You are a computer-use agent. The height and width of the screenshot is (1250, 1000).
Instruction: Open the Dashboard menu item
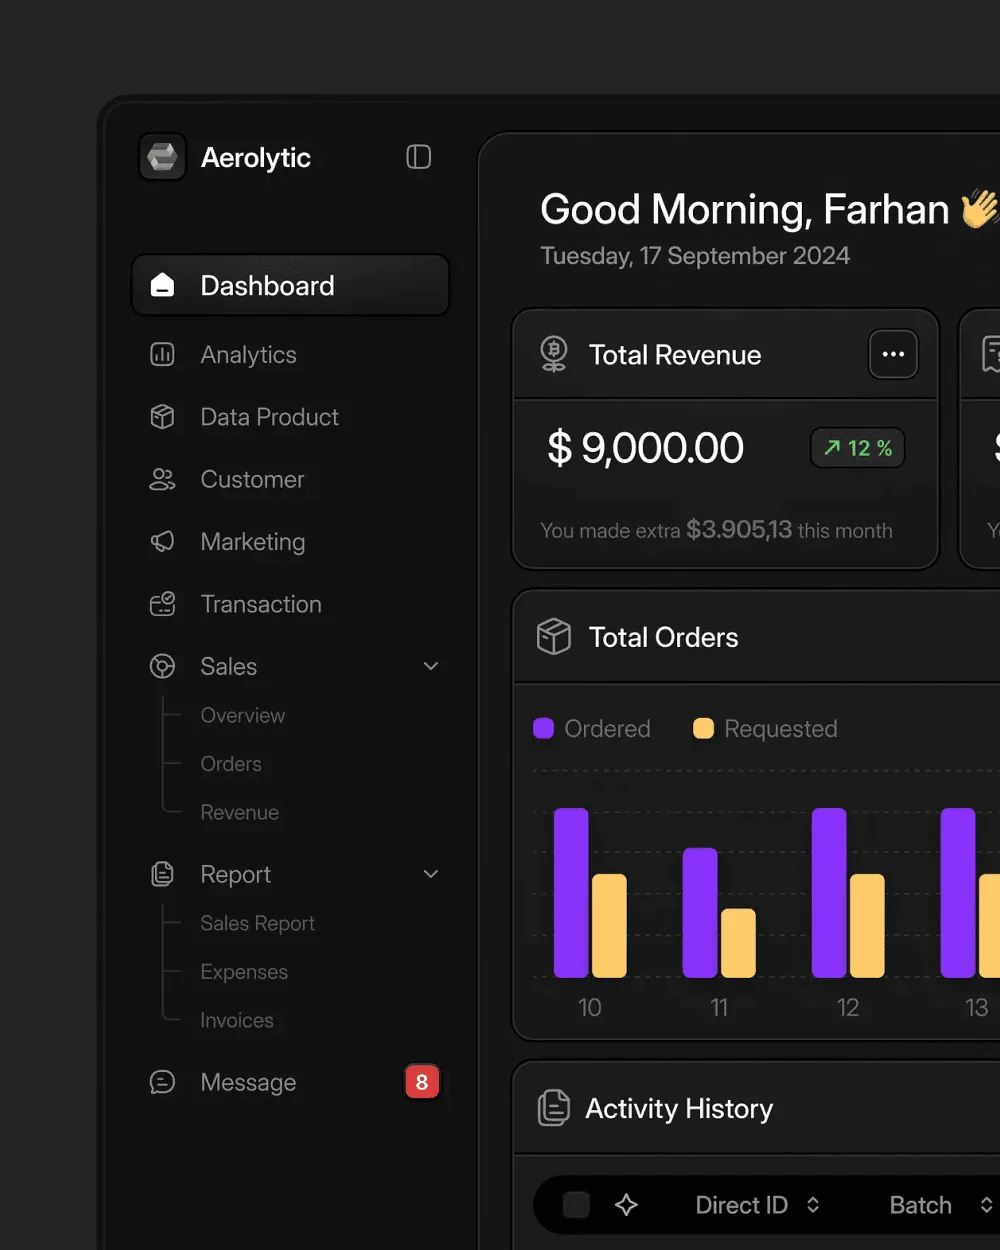pyautogui.click(x=291, y=285)
